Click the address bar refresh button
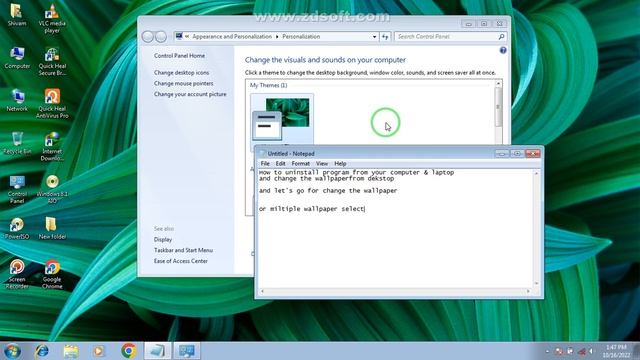This screenshot has width=640, height=360. tap(385, 37)
